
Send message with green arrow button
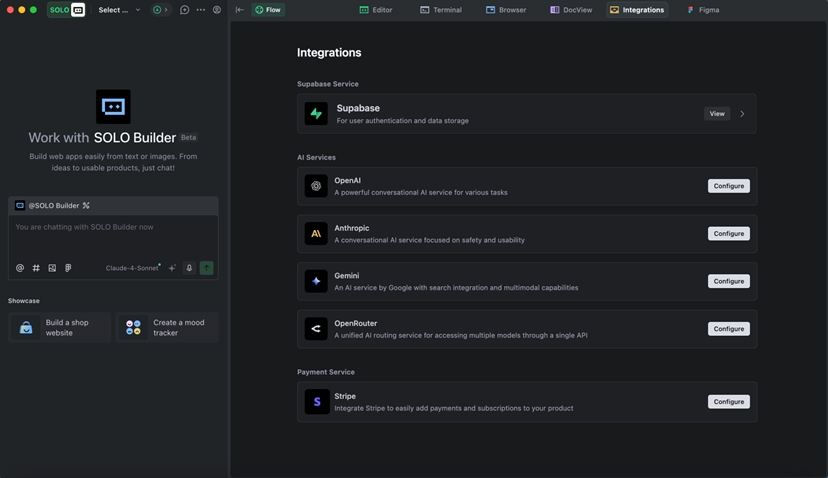coord(206,268)
